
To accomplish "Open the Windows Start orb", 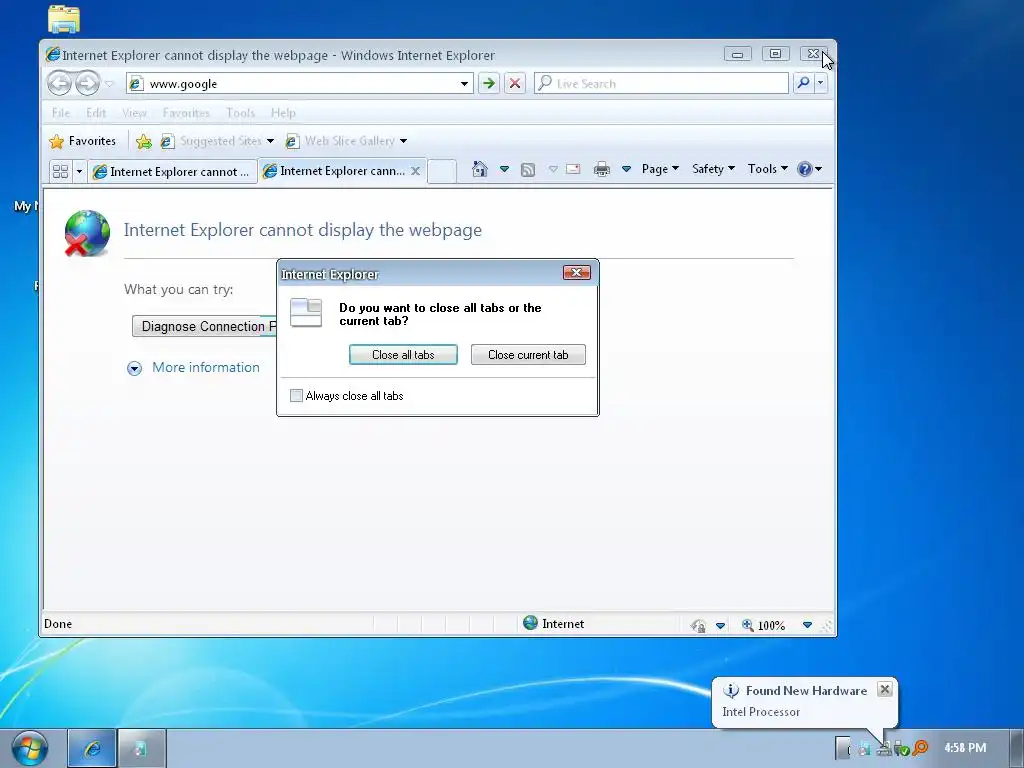I will [29, 748].
